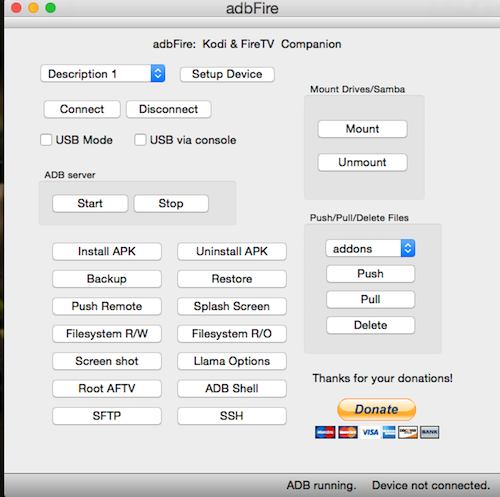Image resolution: width=500 pixels, height=497 pixels.
Task: Click Uninstall APK
Action: click(x=232, y=251)
